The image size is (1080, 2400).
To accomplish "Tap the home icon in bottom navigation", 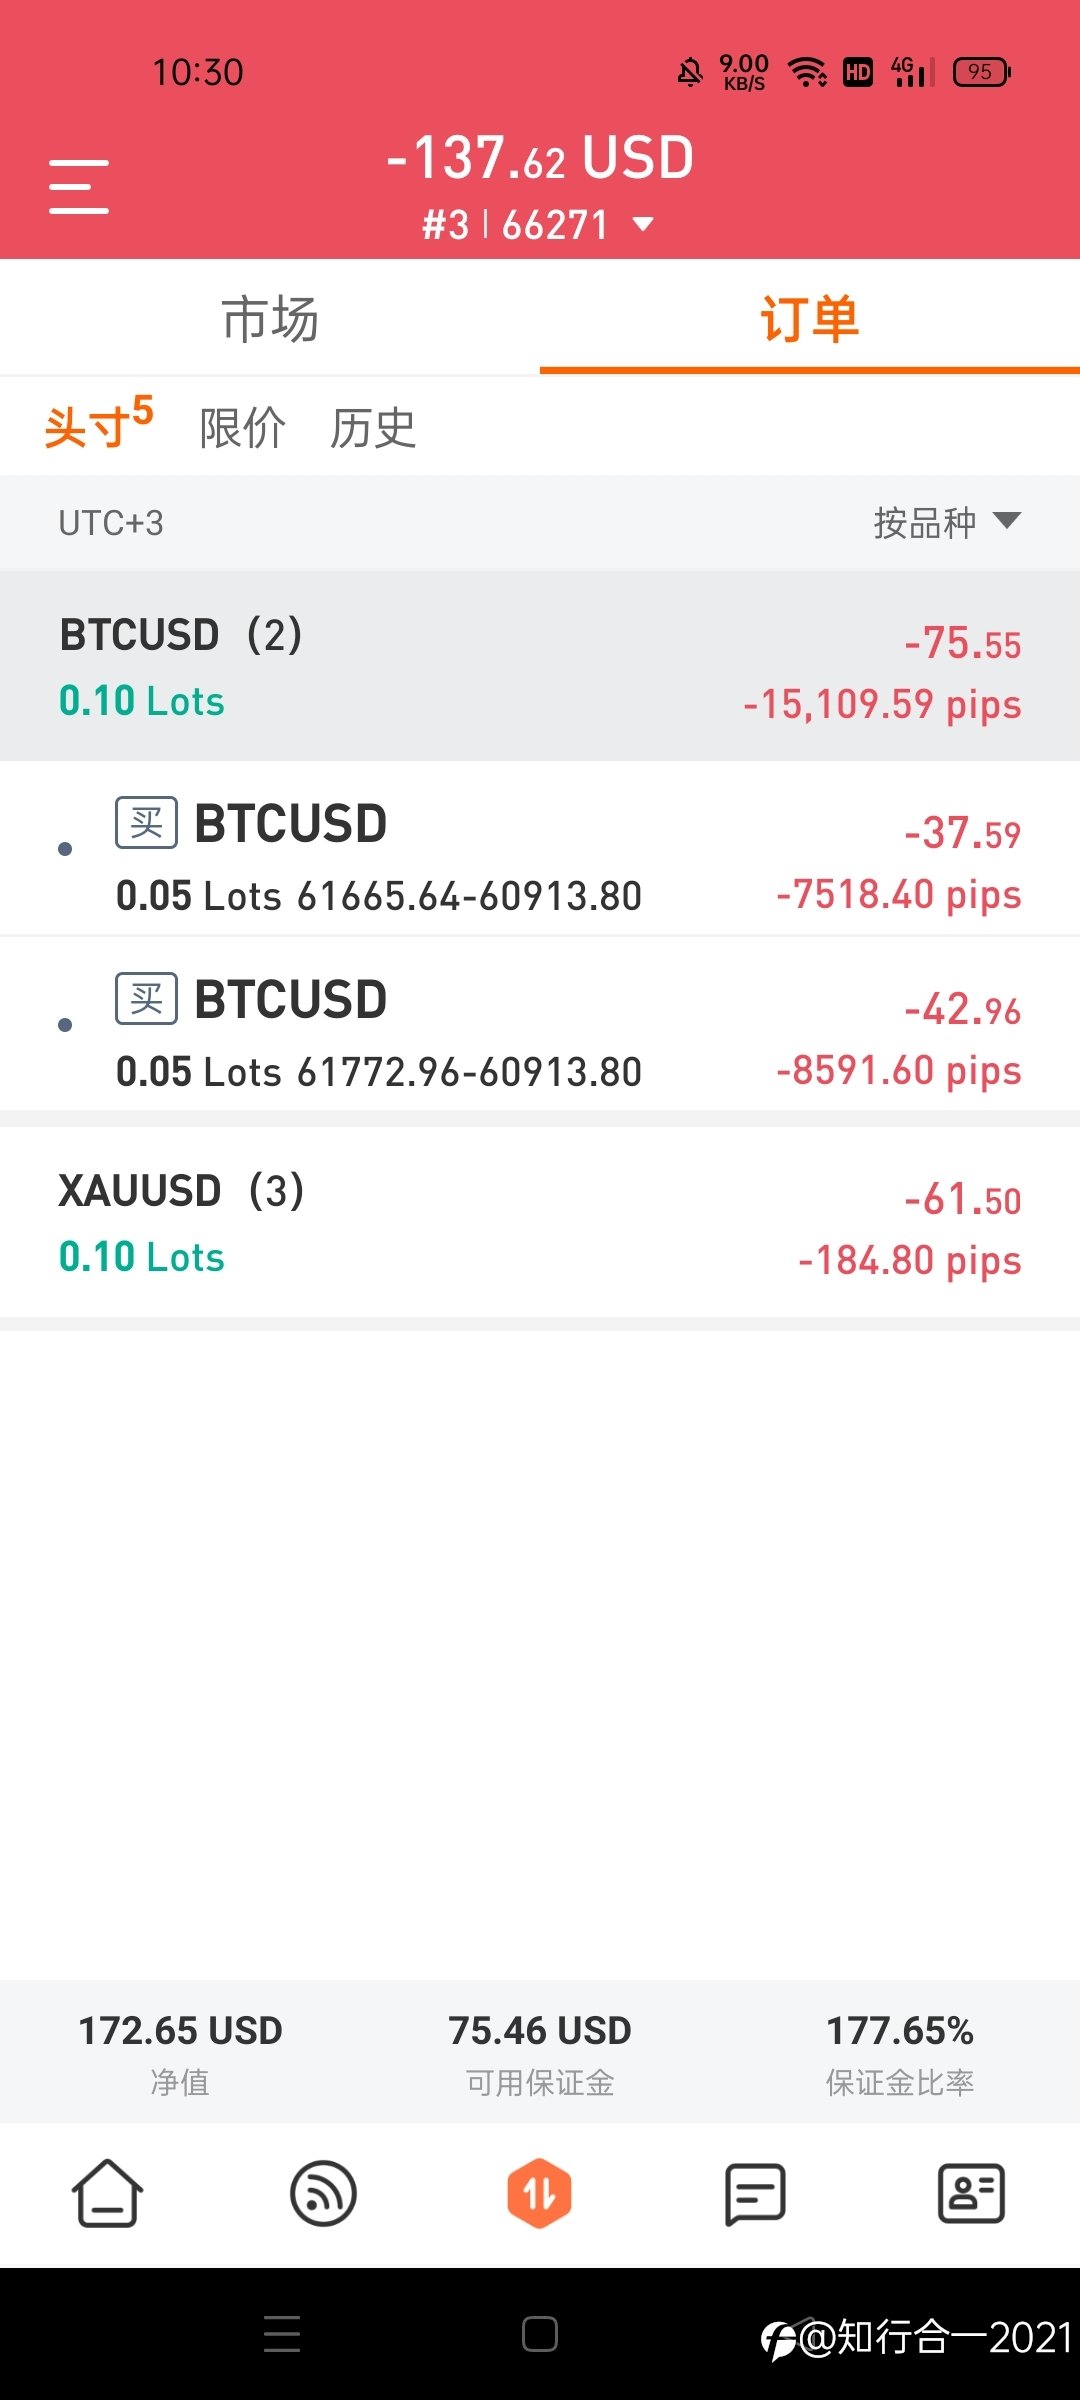I will [107, 2193].
